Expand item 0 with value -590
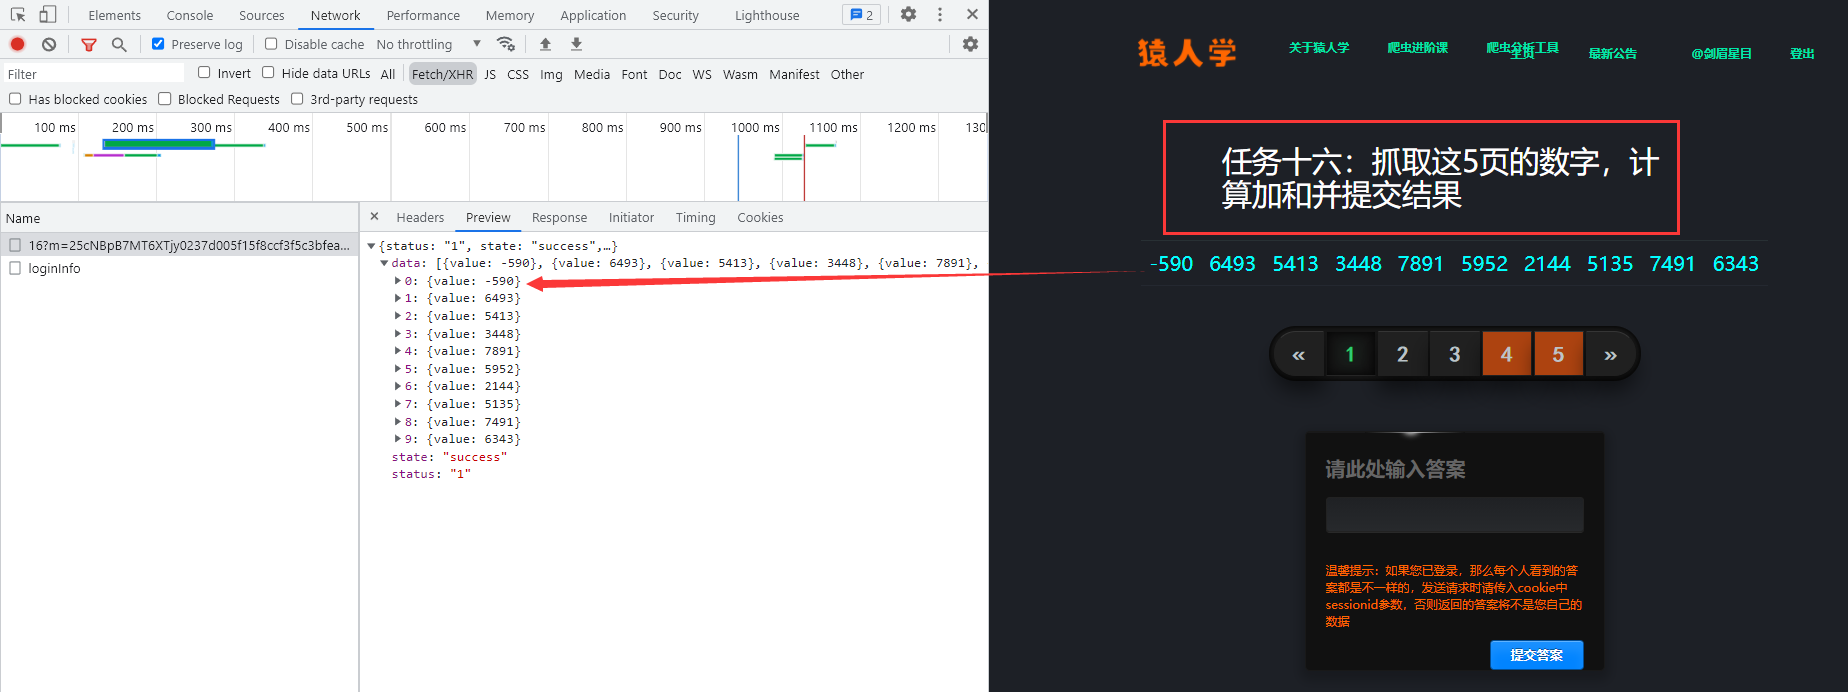The height and width of the screenshot is (692, 1848). click(398, 281)
